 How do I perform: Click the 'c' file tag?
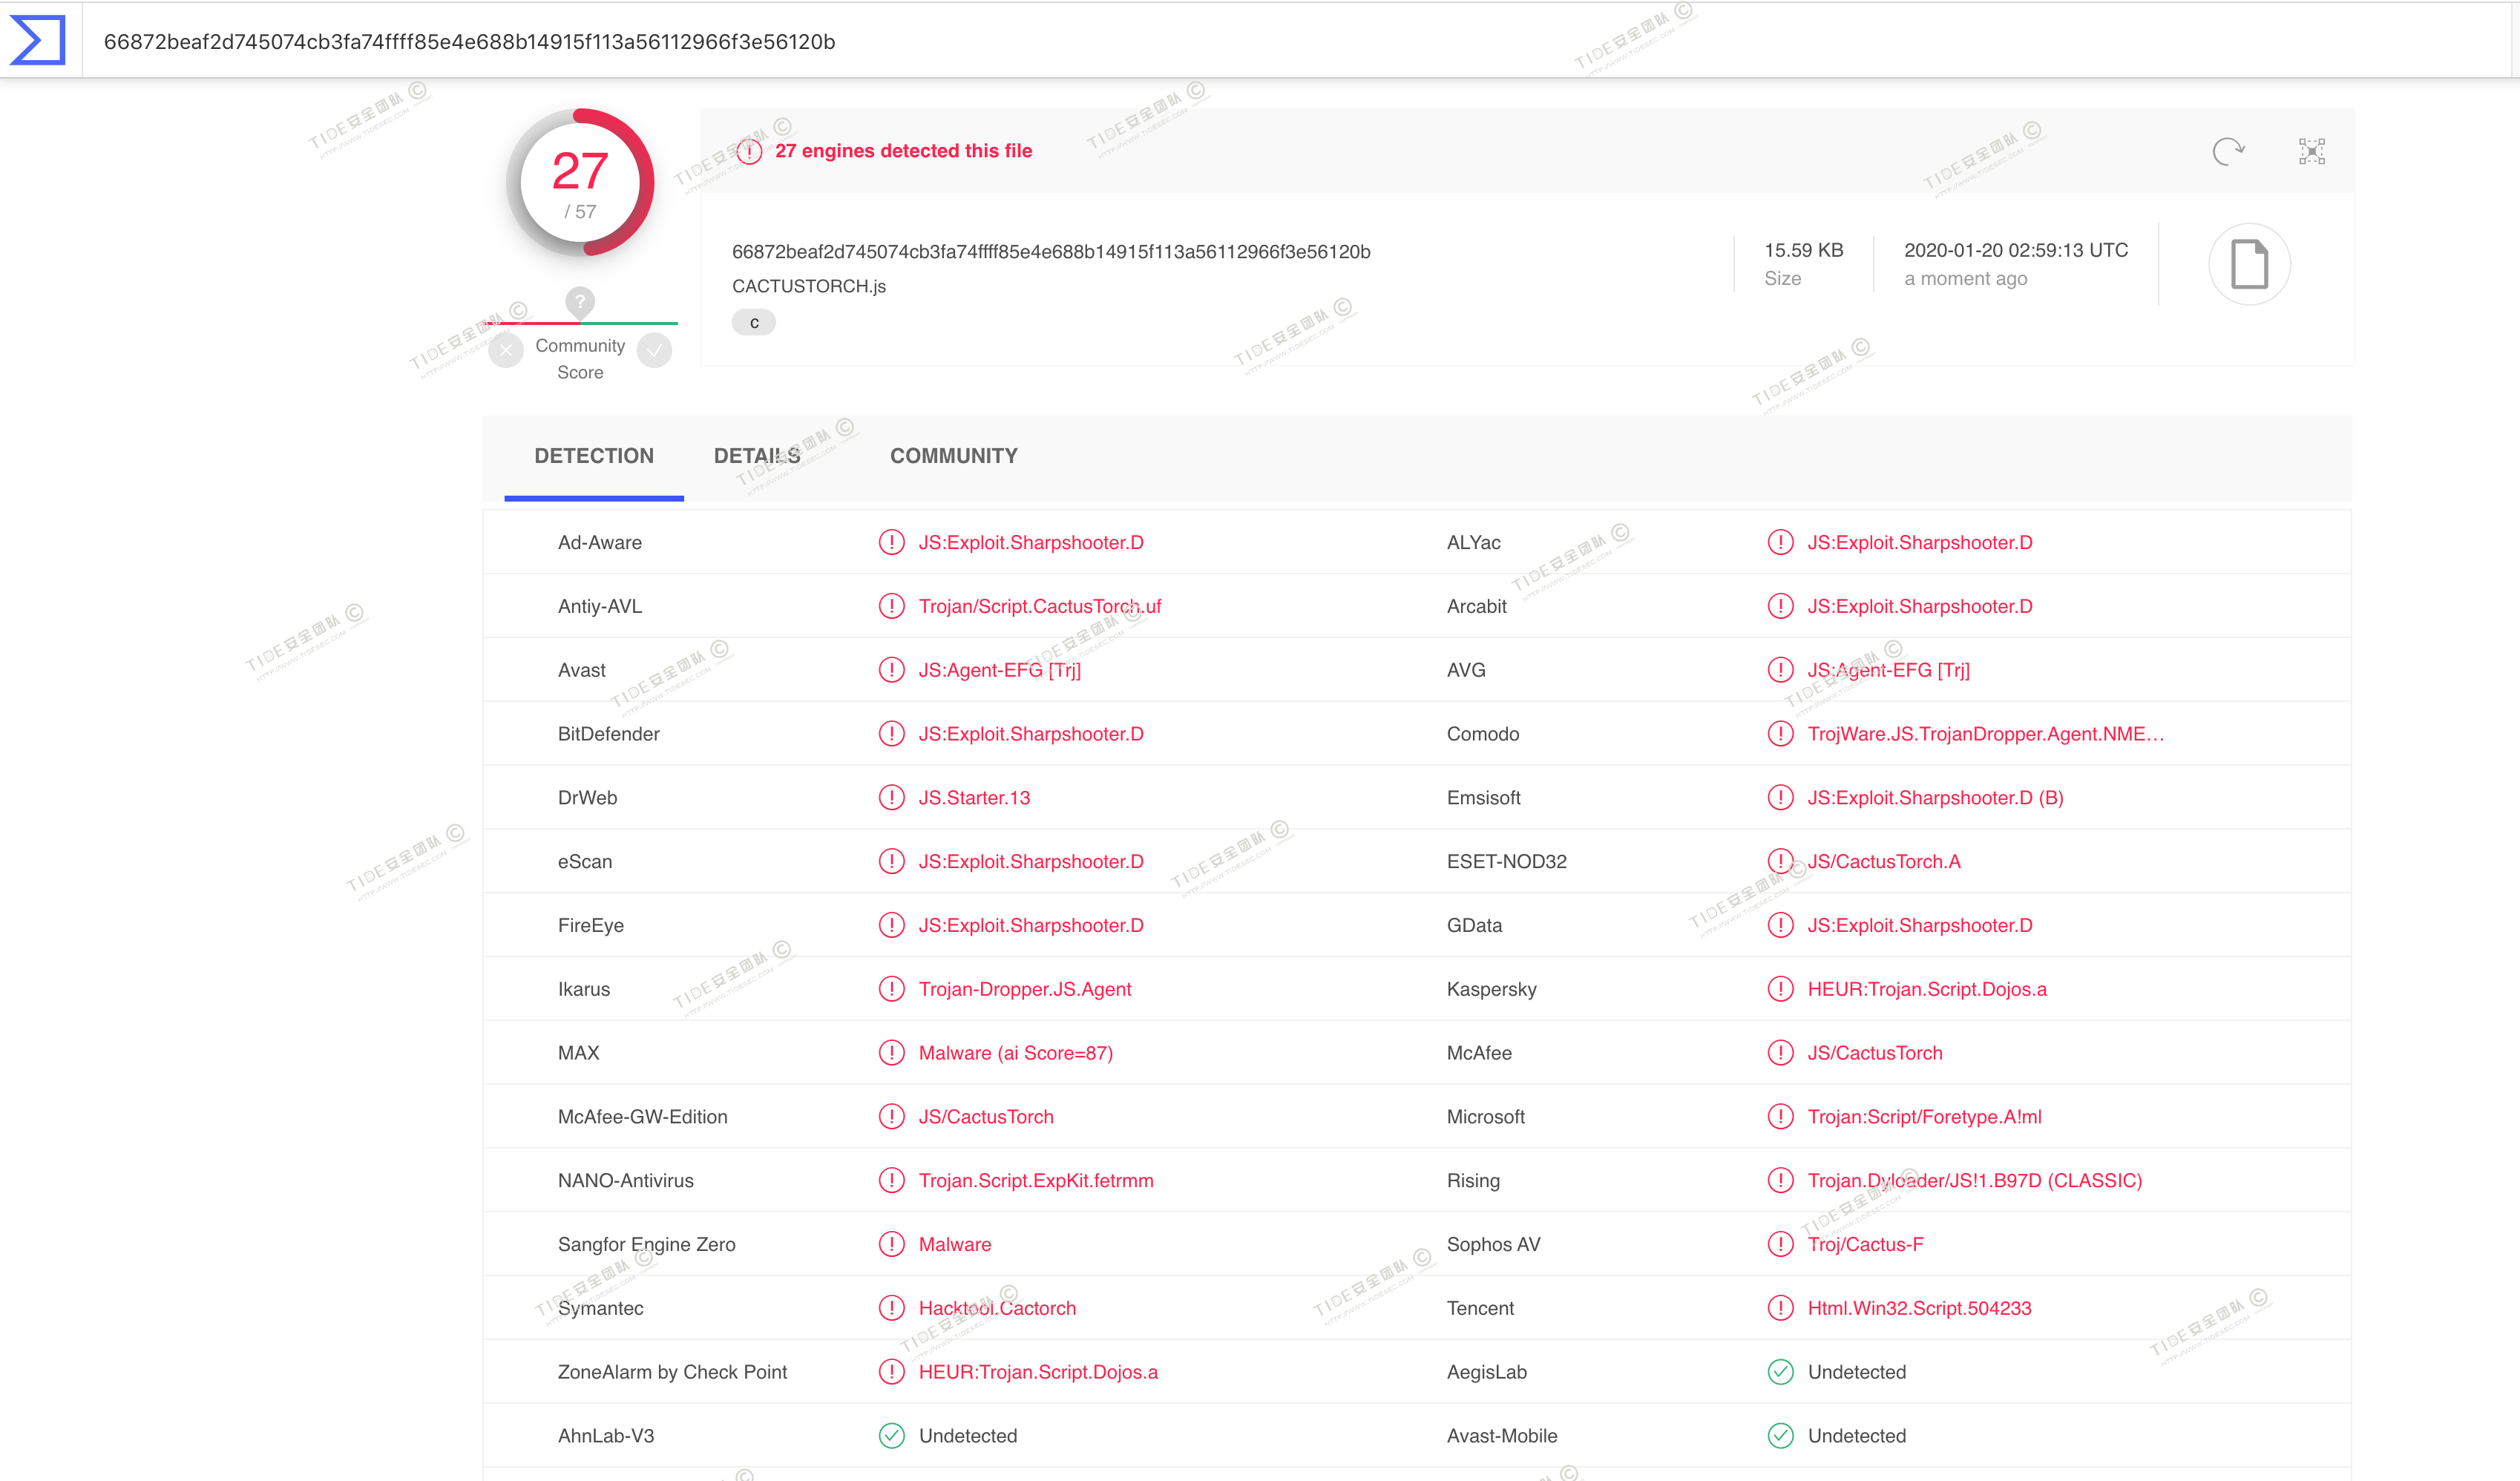point(754,323)
